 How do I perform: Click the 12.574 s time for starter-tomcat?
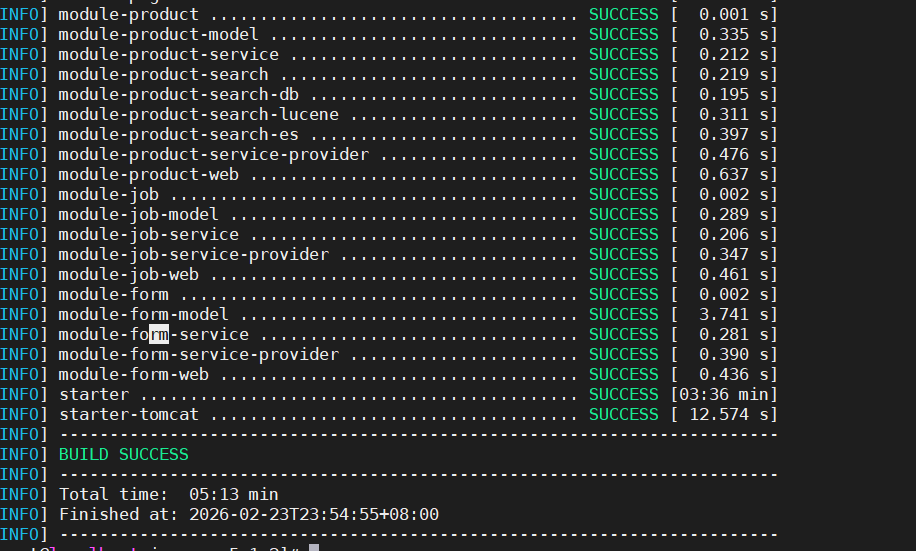(724, 414)
